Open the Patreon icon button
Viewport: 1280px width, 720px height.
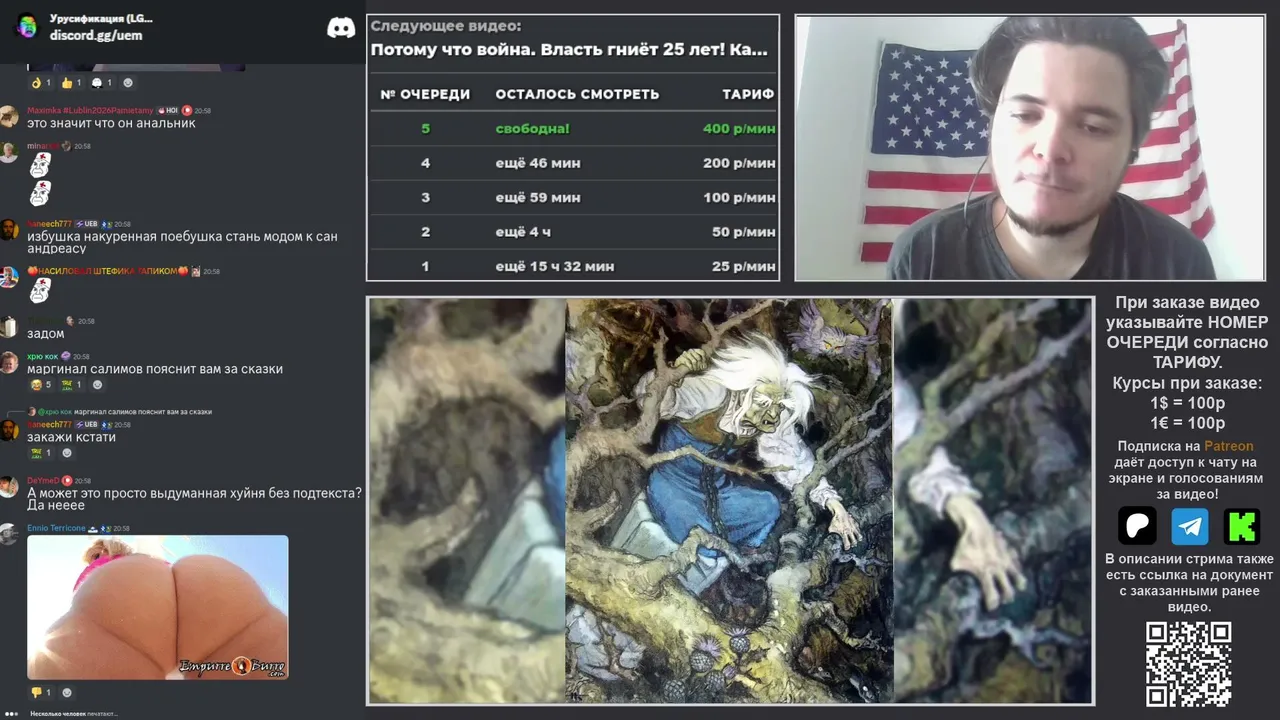(1137, 526)
